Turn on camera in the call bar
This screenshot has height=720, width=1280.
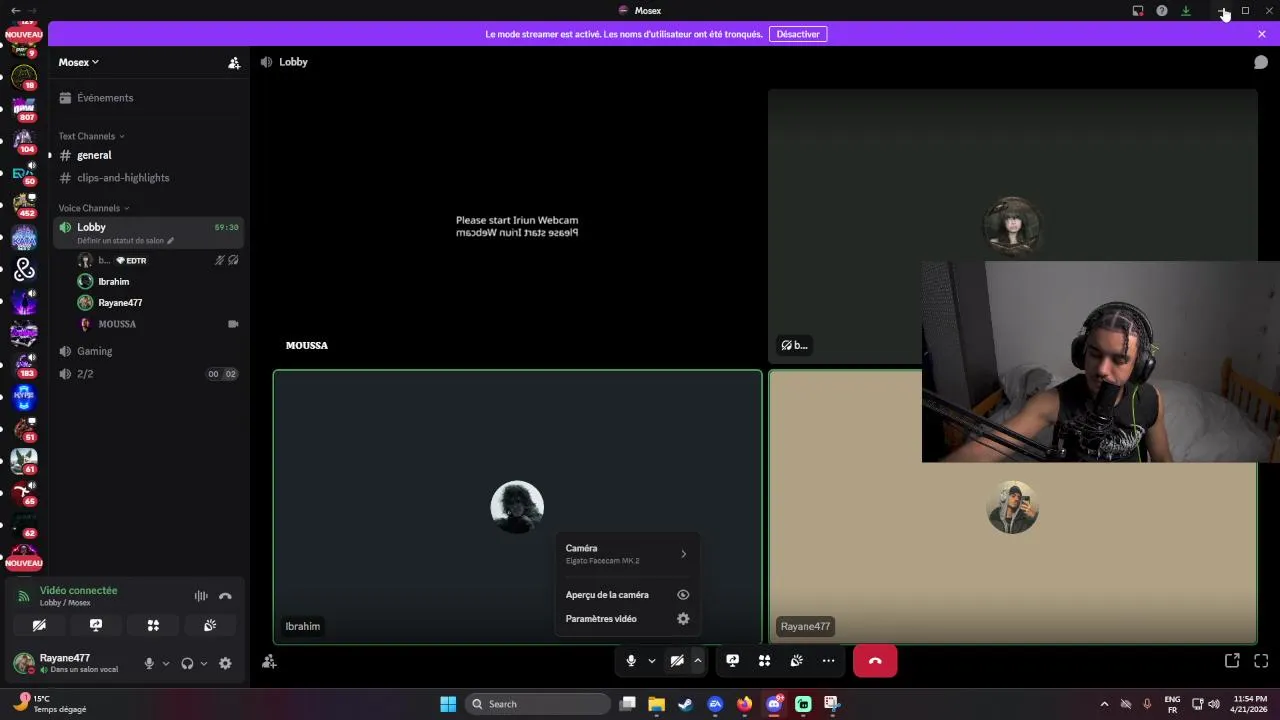pos(677,661)
